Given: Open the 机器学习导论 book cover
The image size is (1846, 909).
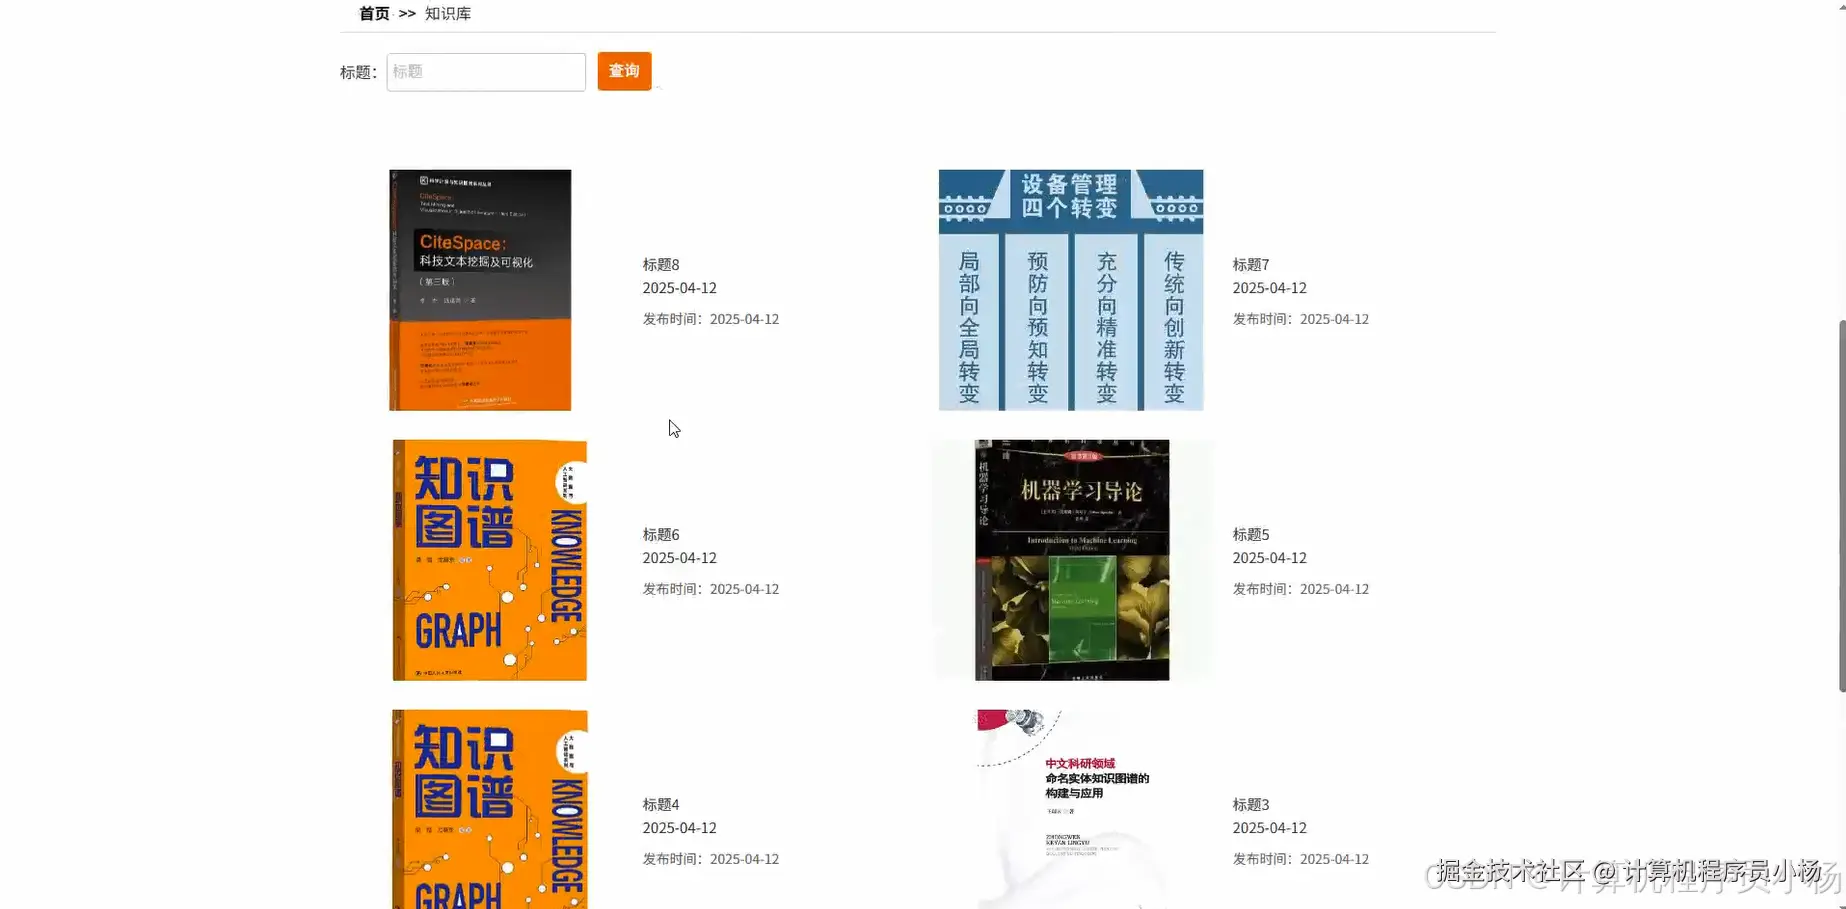Looking at the screenshot, I should [x=1070, y=560].
